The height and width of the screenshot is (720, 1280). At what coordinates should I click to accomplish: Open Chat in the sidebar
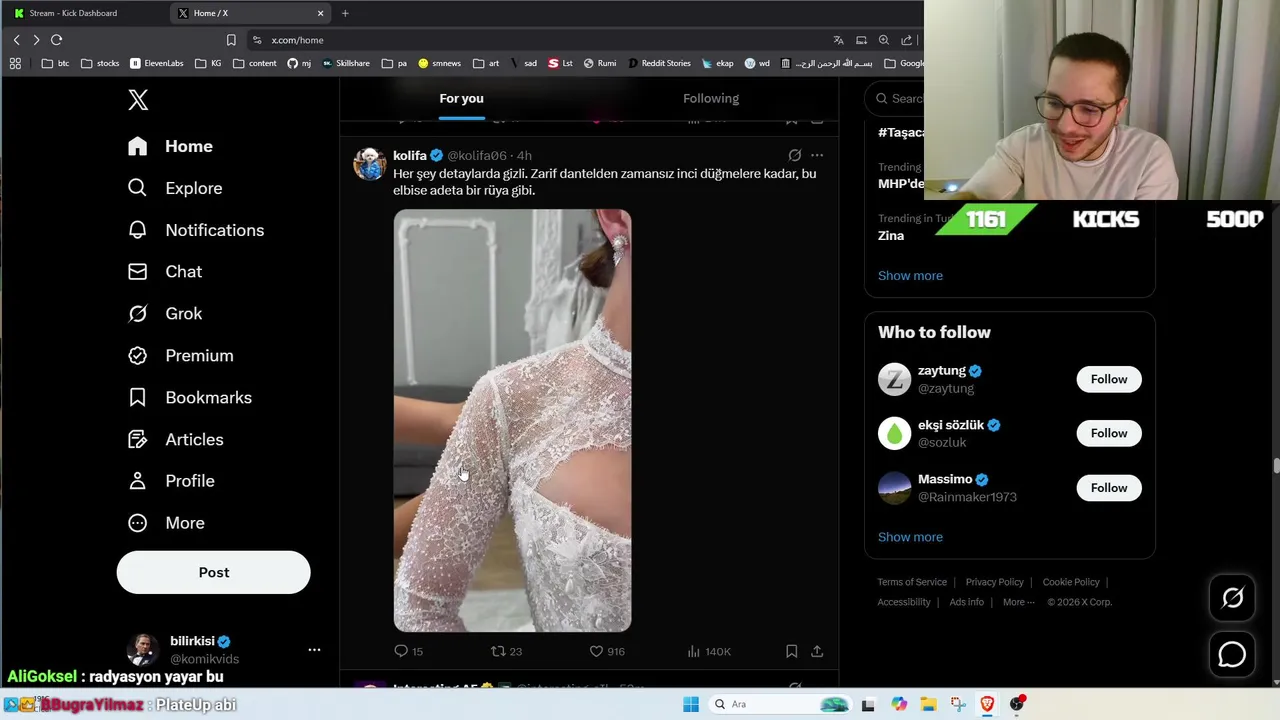165,272
